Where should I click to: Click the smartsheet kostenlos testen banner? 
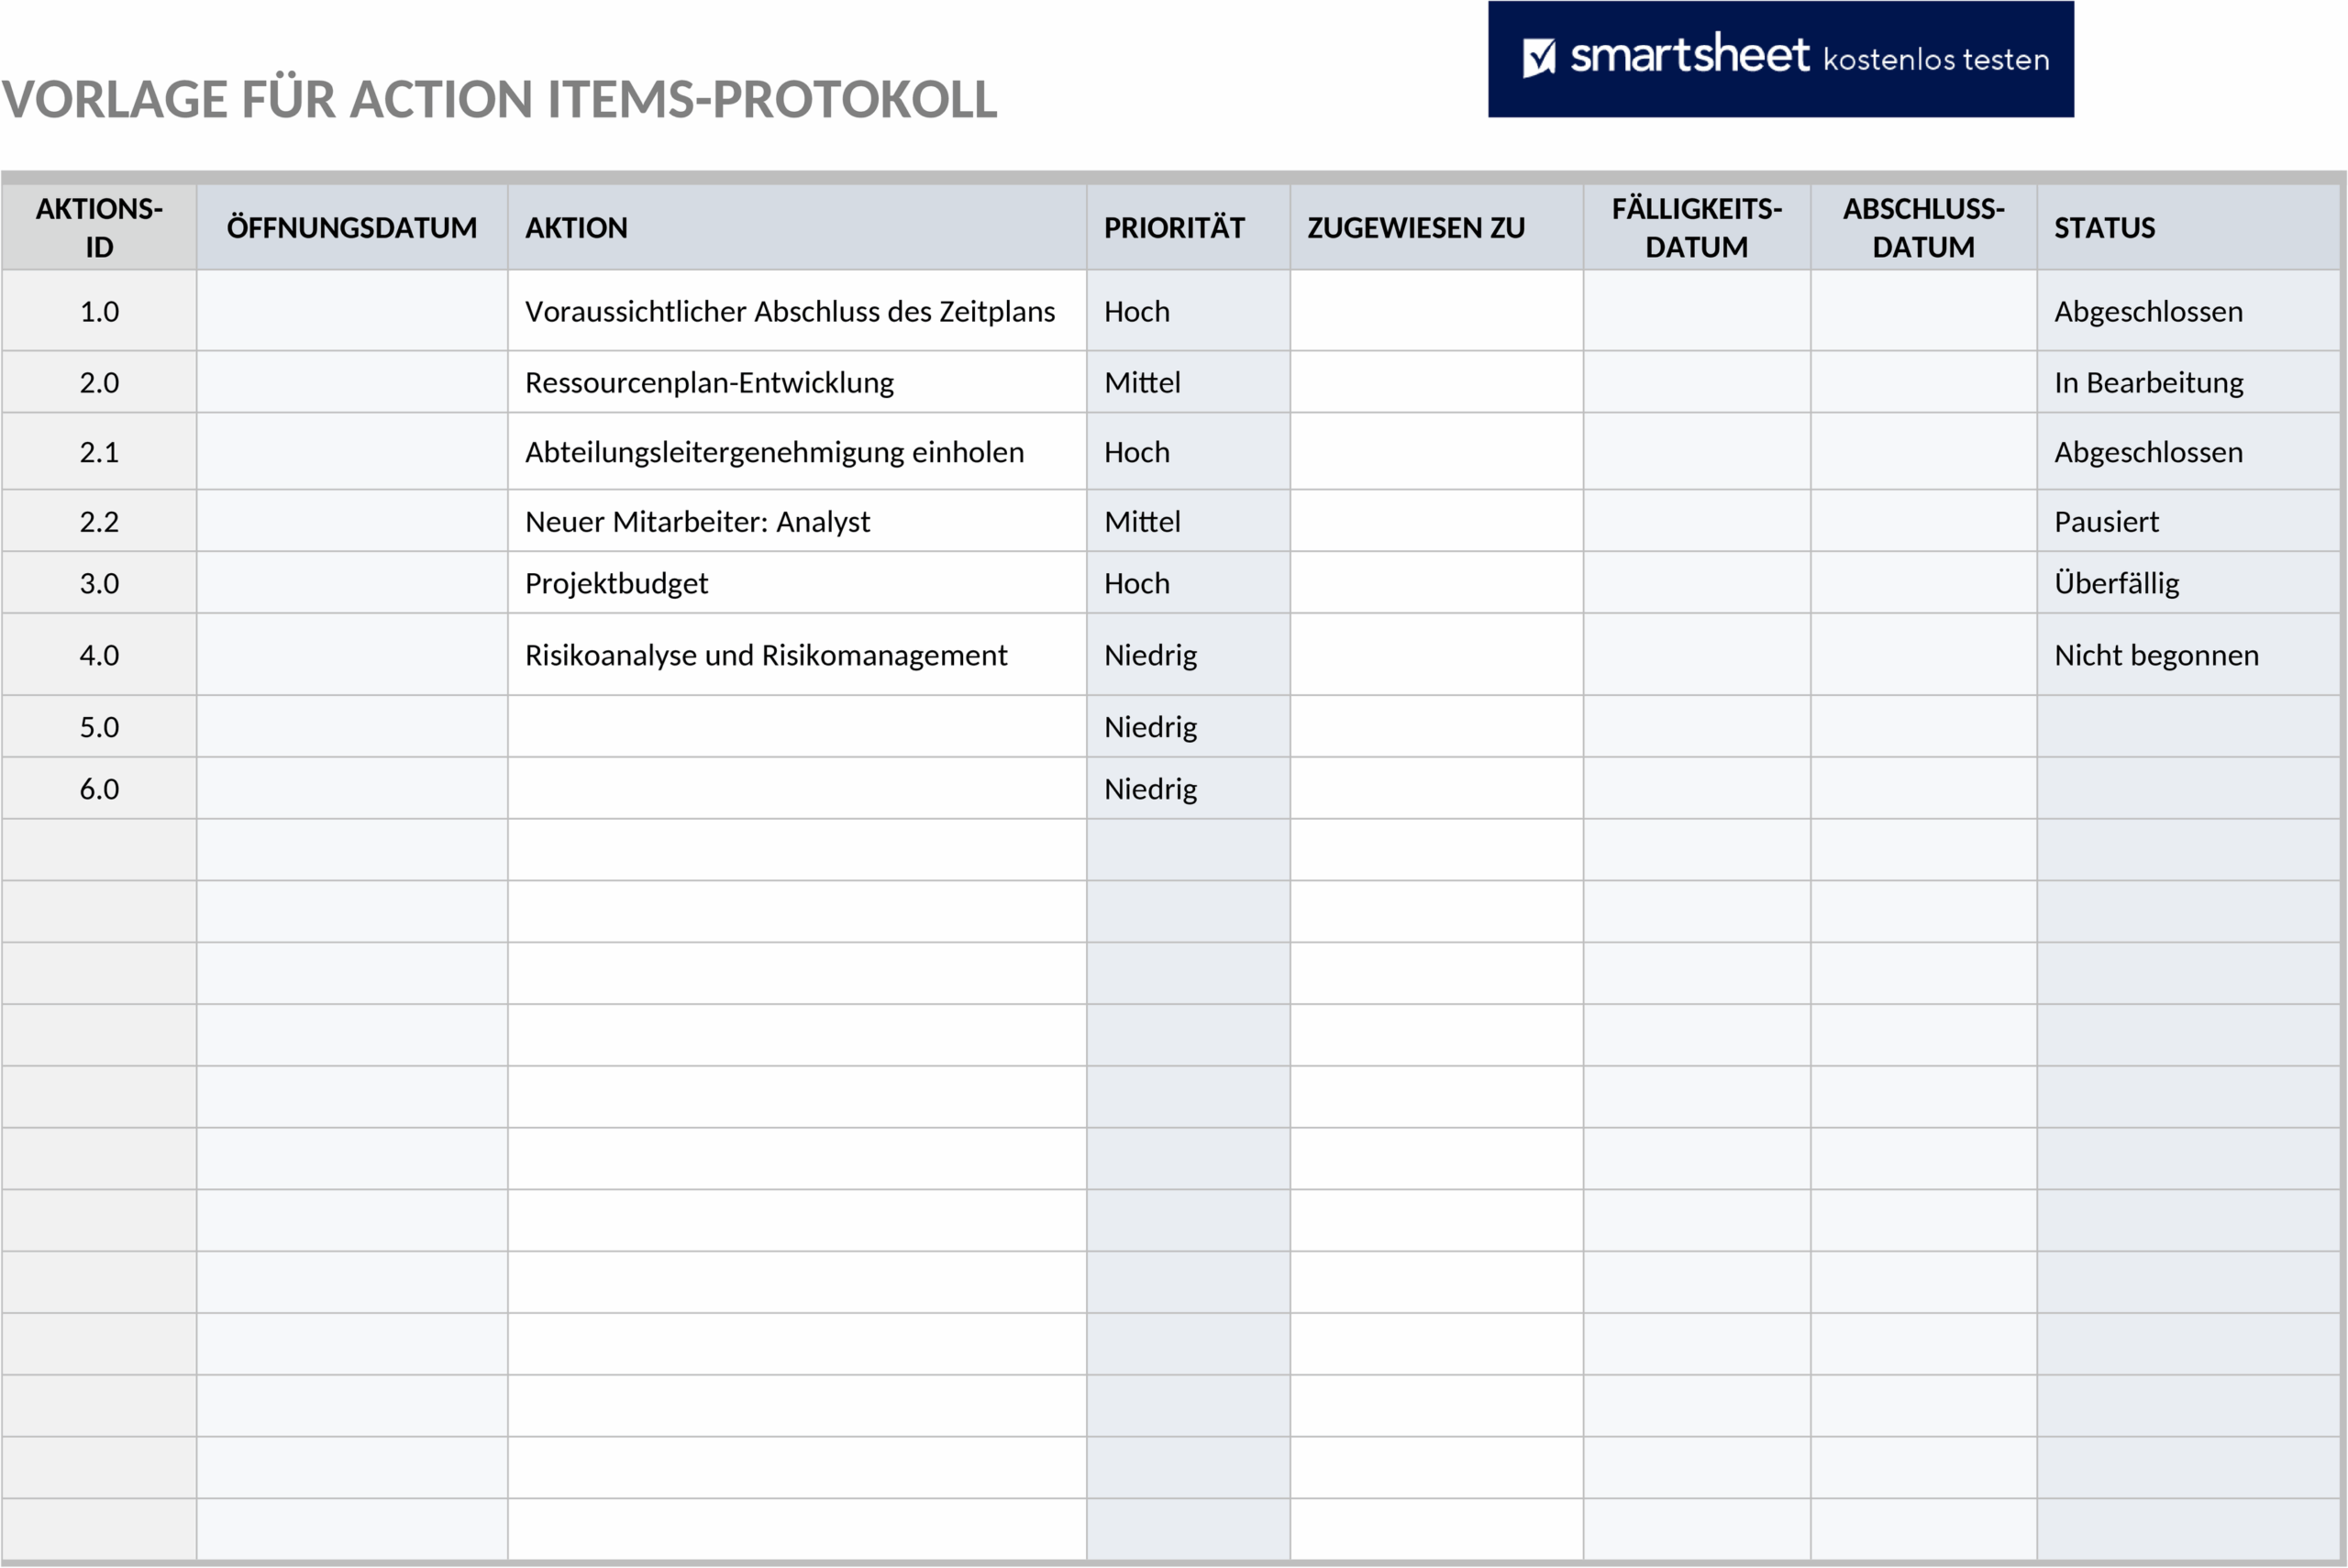pos(1780,59)
